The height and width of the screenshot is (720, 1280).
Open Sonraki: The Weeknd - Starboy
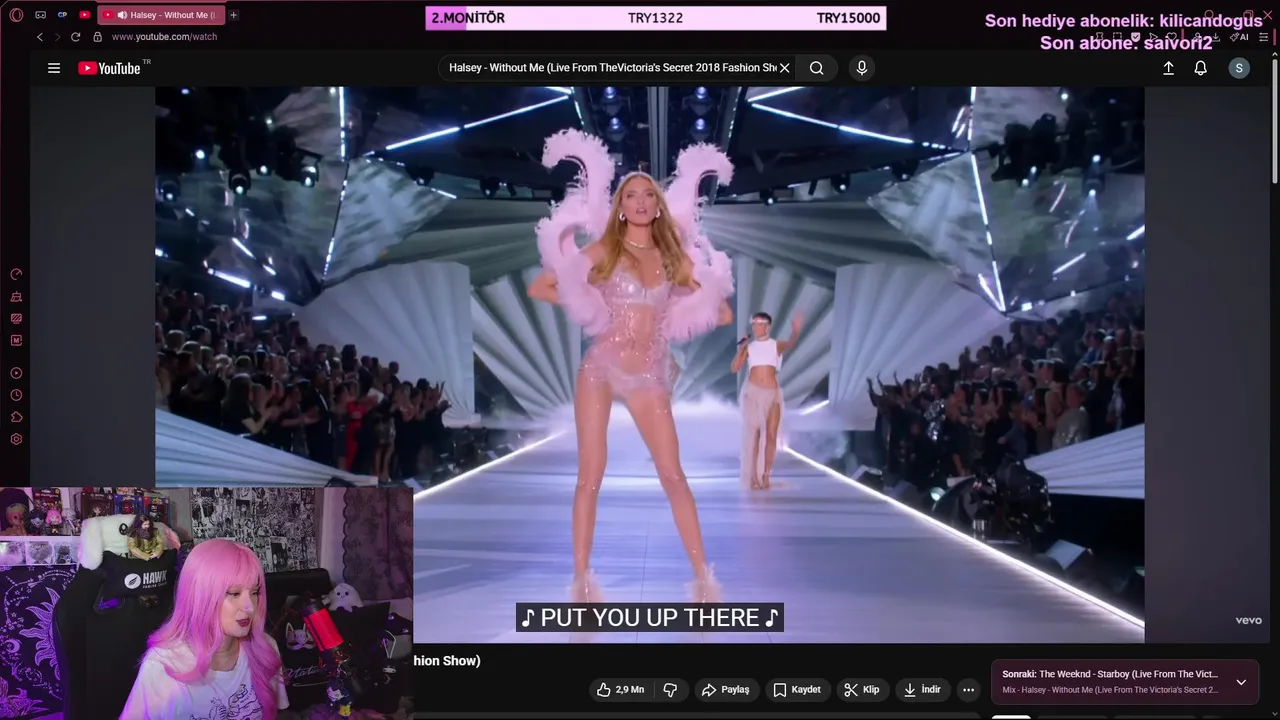pyautogui.click(x=1110, y=675)
